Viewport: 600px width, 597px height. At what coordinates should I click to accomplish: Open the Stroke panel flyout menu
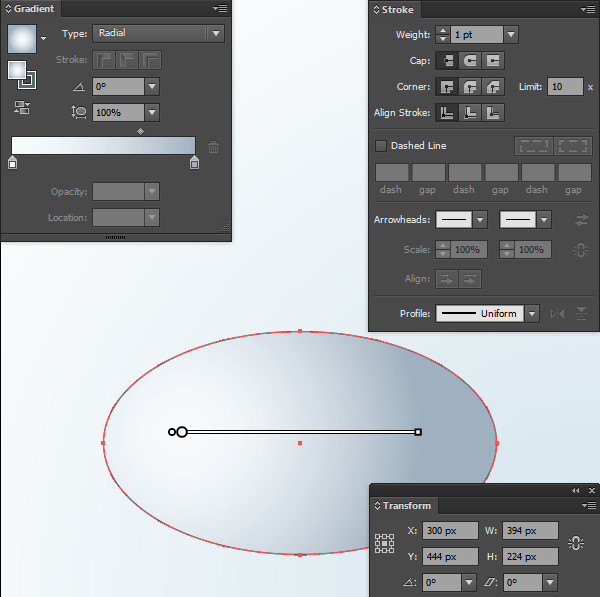[588, 9]
